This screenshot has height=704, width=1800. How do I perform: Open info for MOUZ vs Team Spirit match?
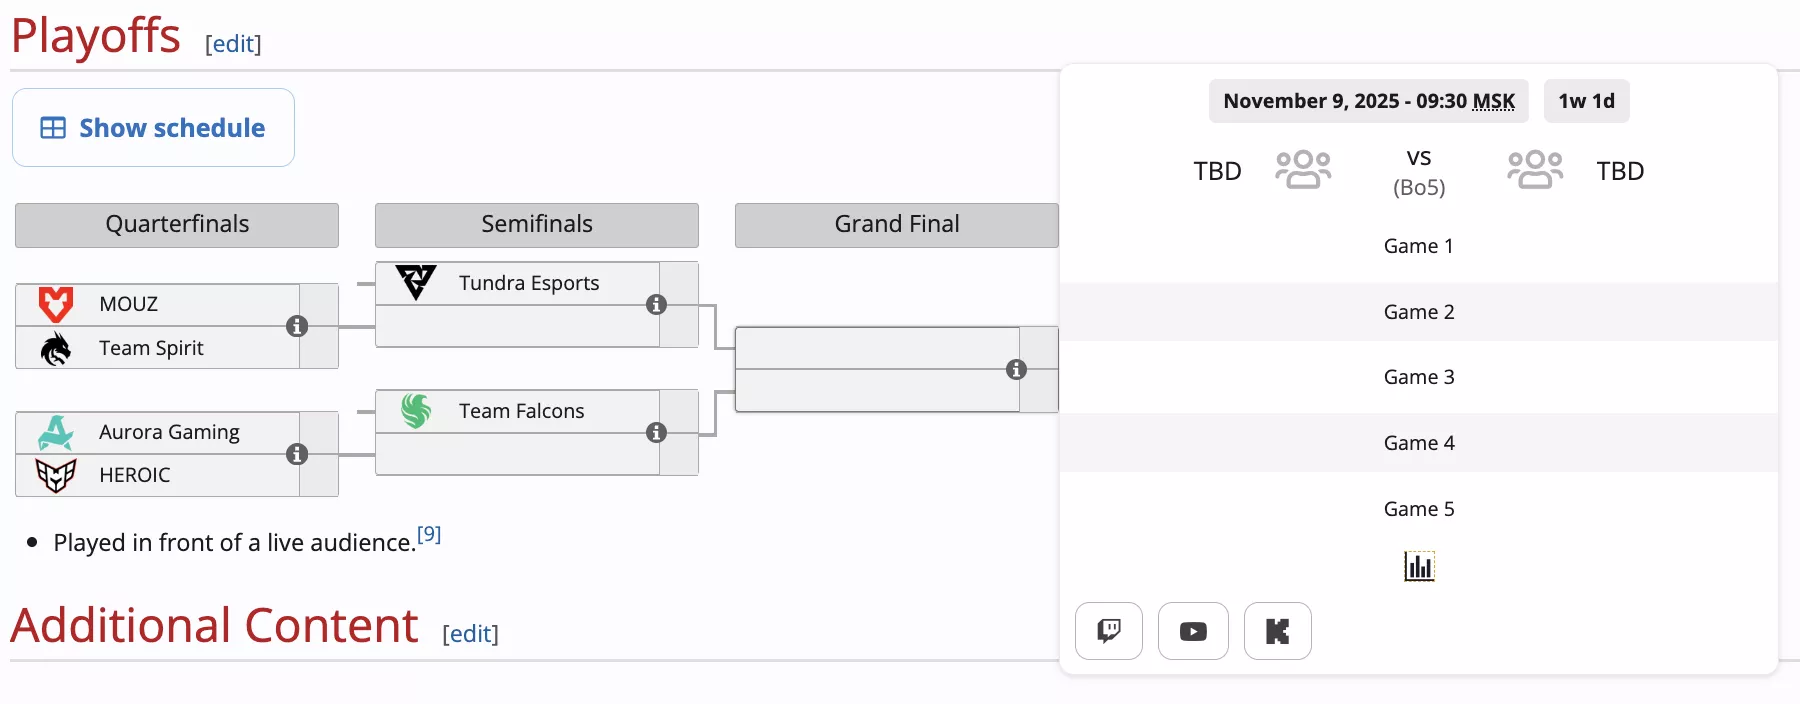297,326
